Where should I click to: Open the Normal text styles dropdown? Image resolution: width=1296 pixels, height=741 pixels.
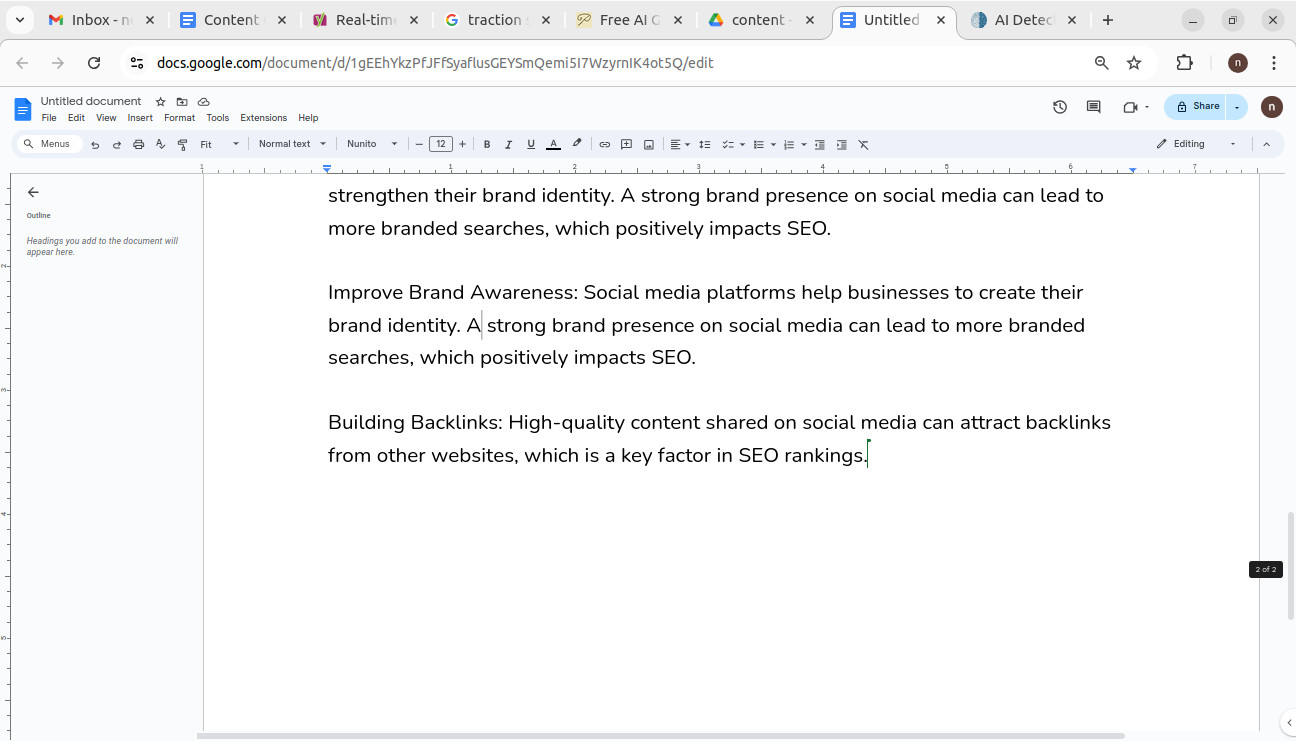coord(292,144)
